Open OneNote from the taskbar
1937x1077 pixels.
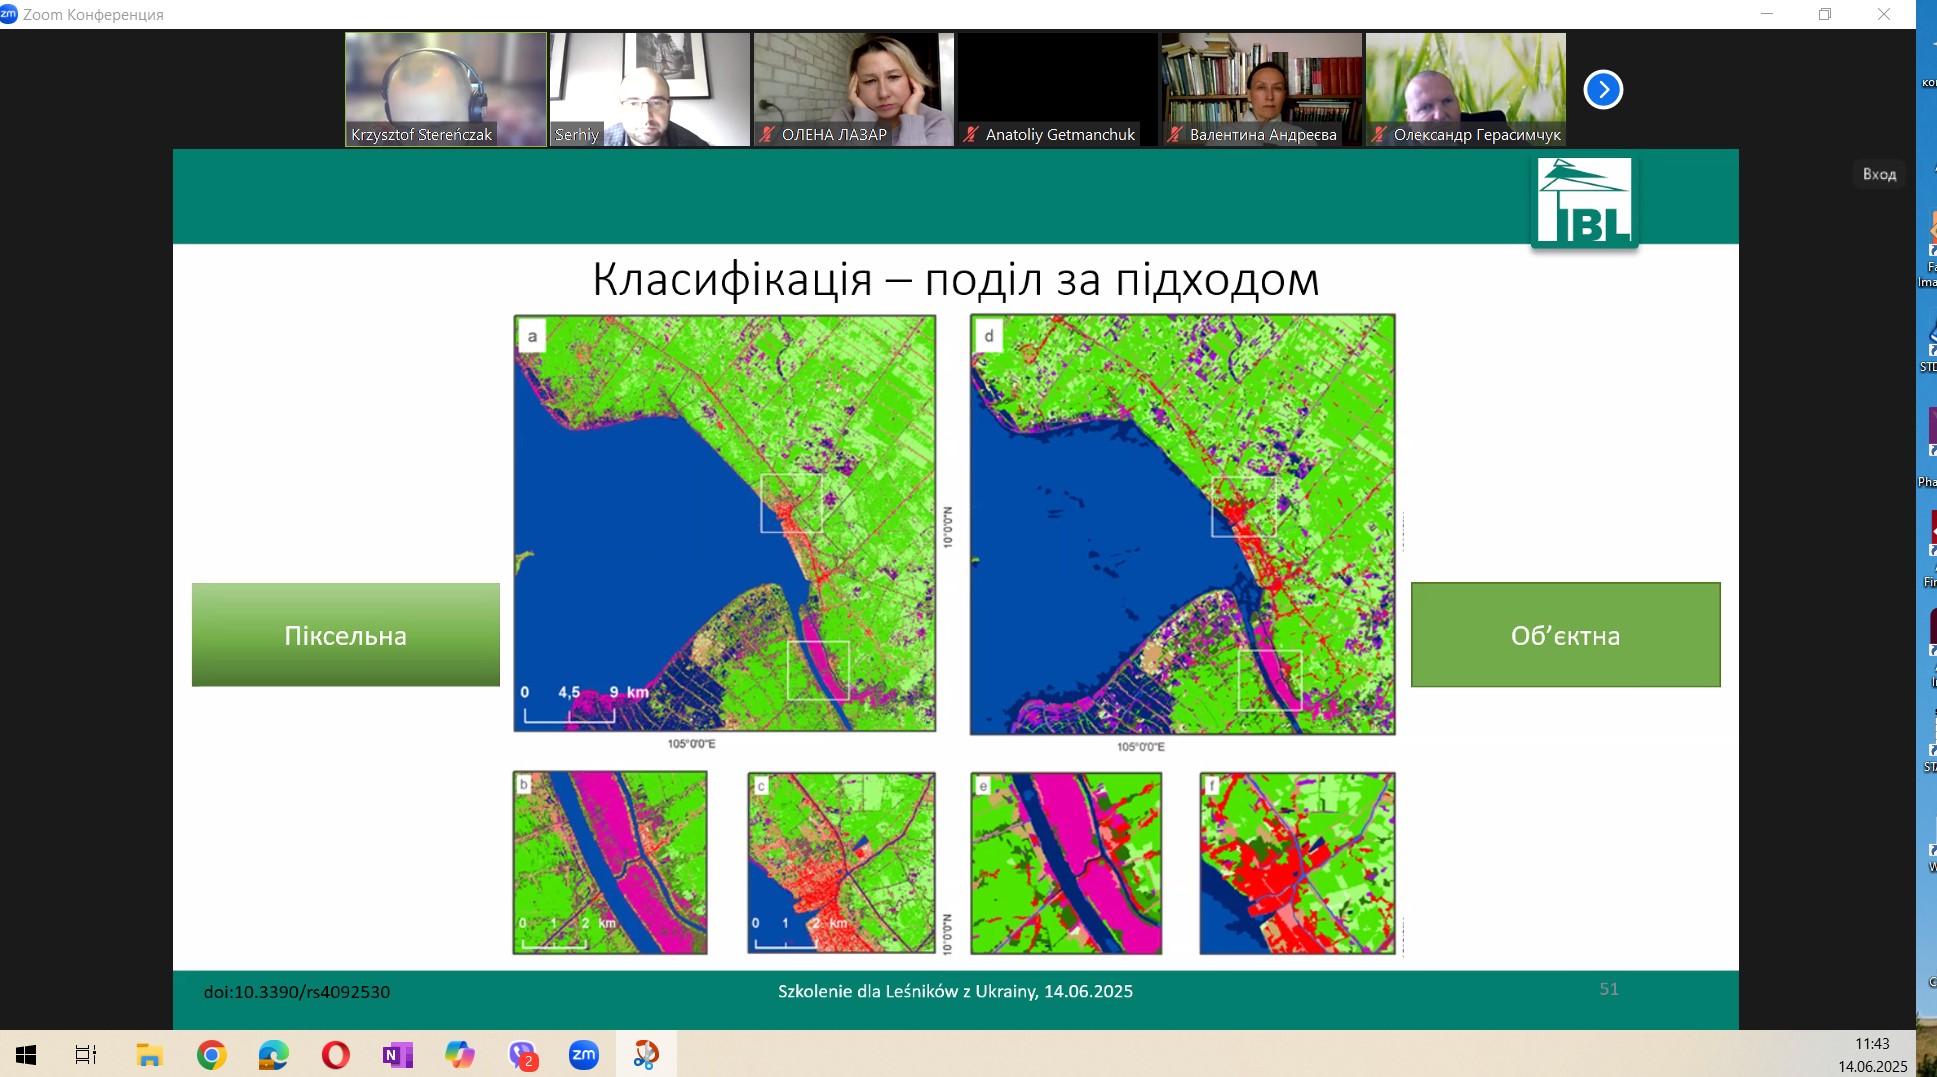point(397,1055)
